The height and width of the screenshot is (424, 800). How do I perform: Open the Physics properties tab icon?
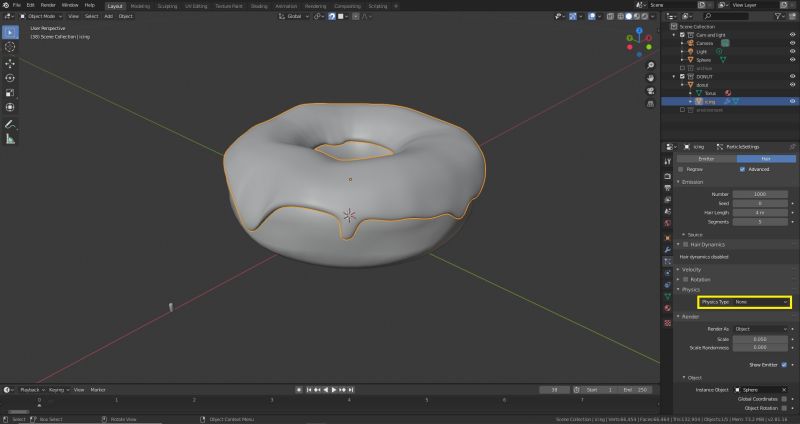point(667,273)
